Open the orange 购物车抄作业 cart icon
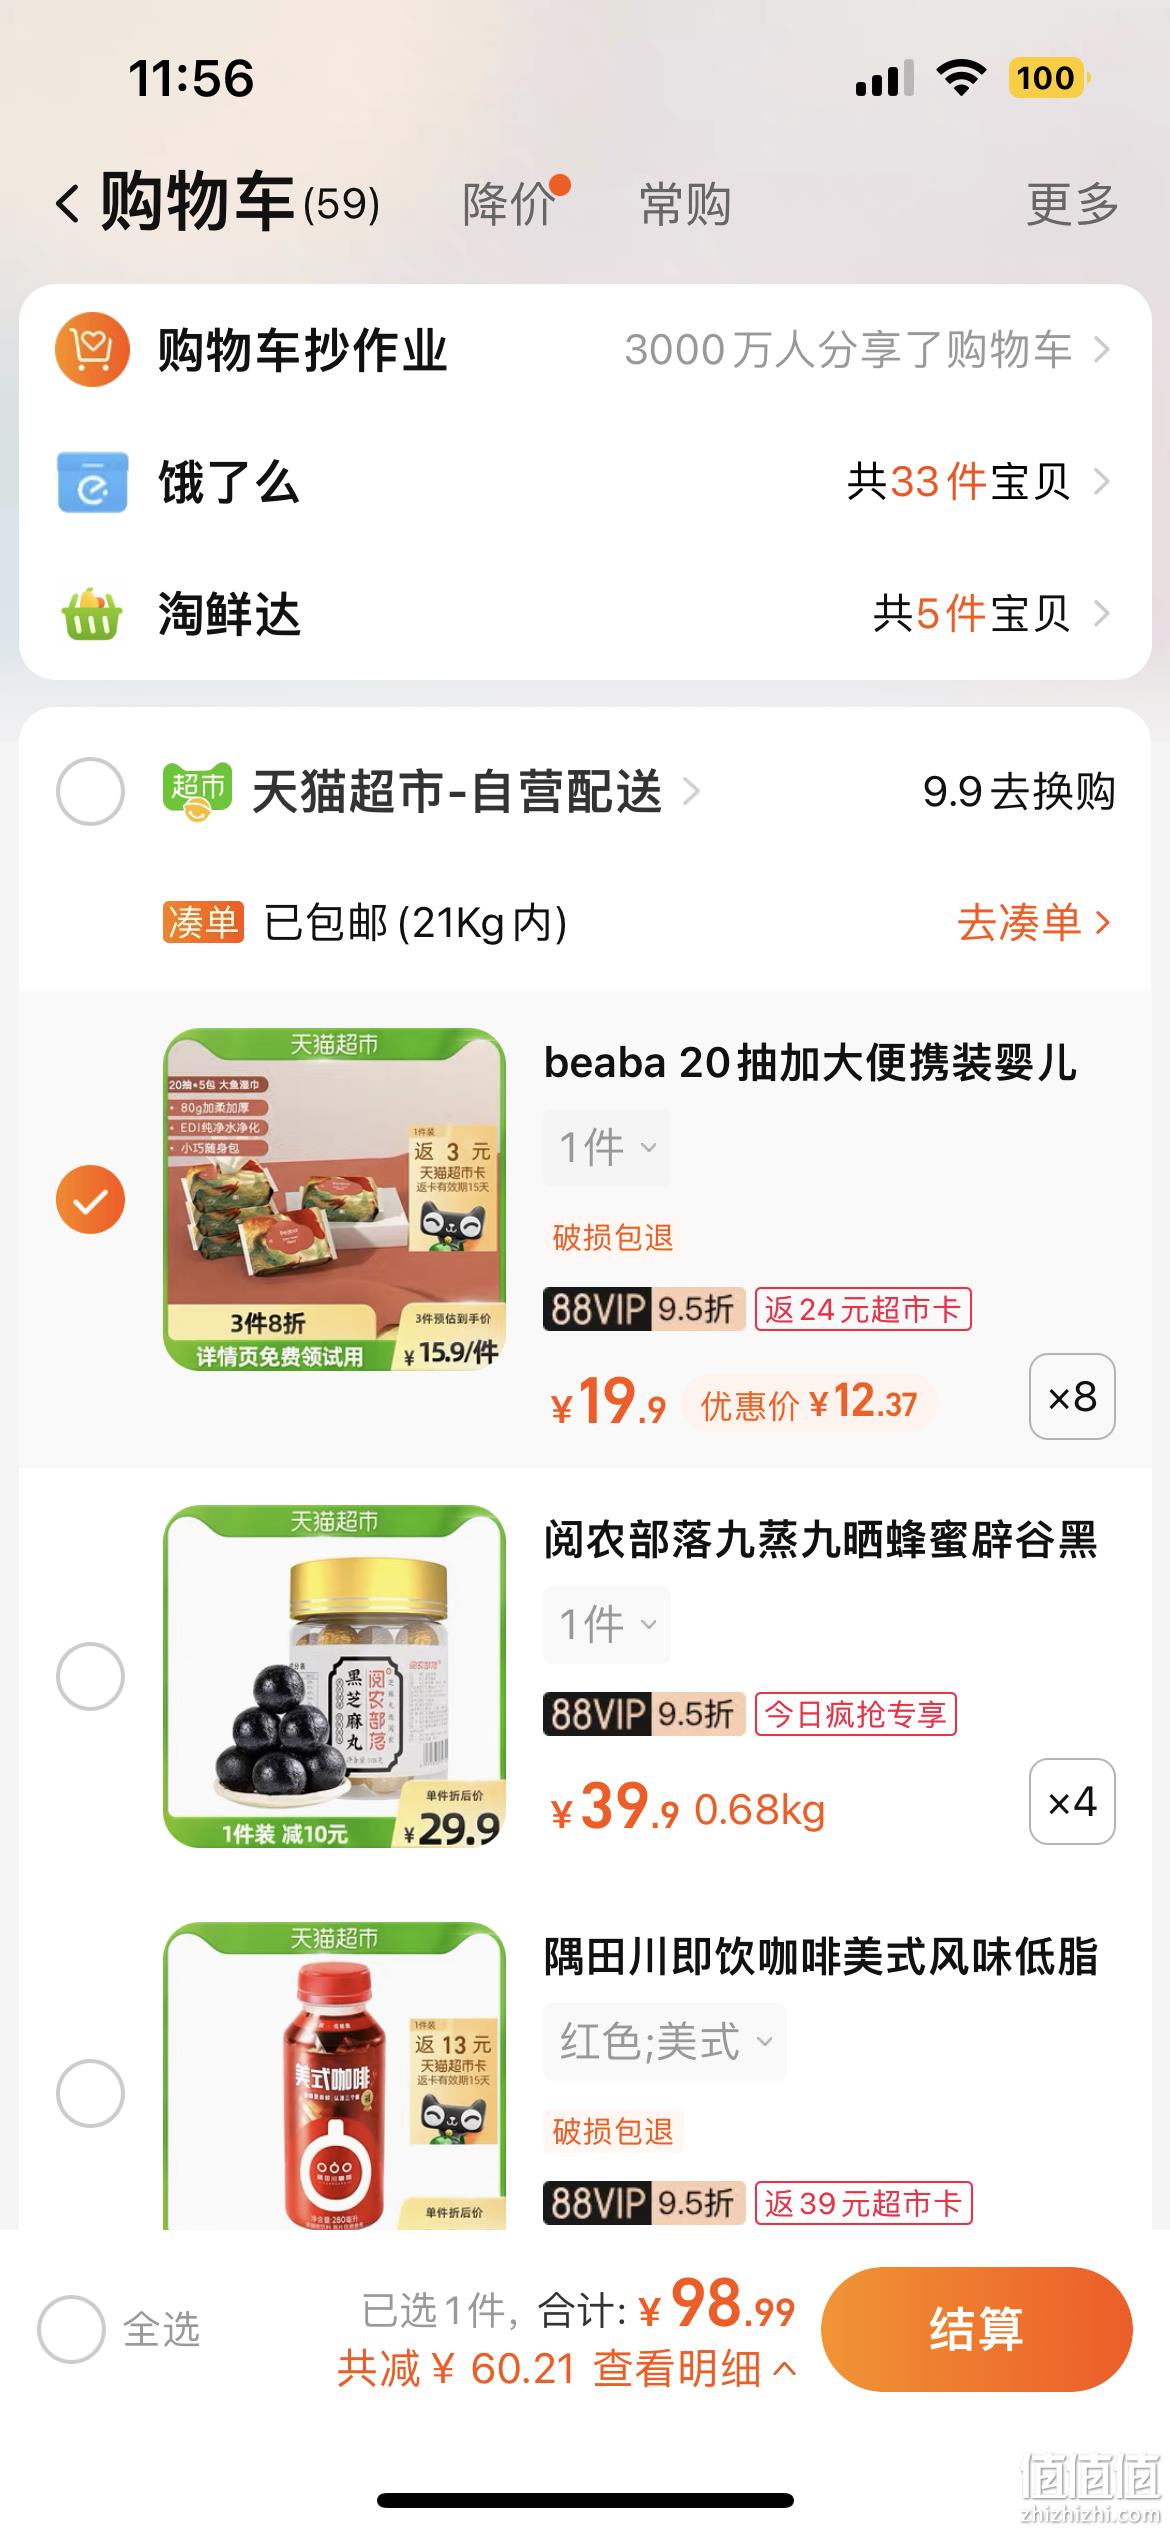The height and width of the screenshot is (2532, 1170). tap(92, 350)
